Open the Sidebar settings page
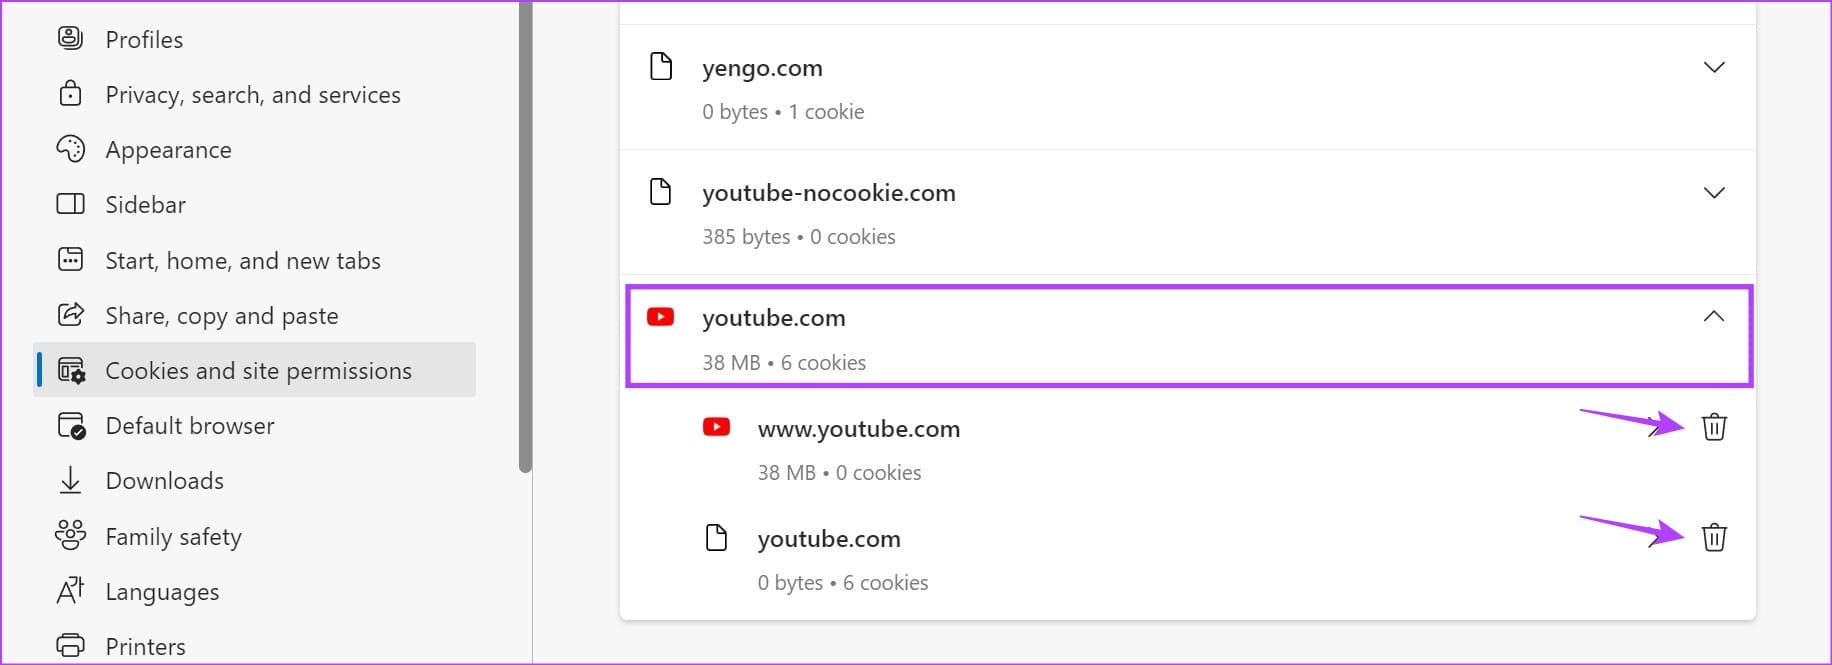The image size is (1832, 665). [146, 205]
